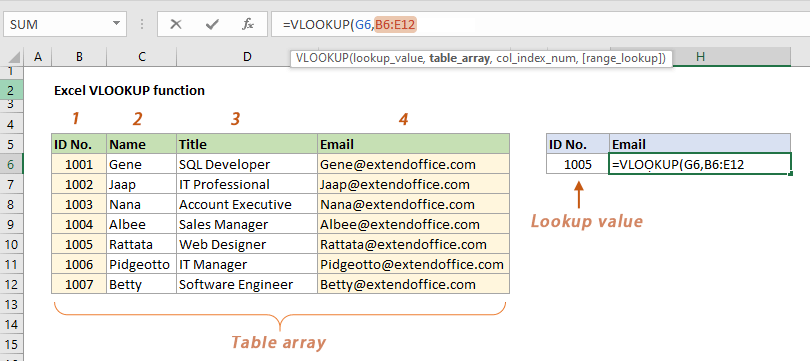This screenshot has width=810, height=361.
Task: Select cell containing 1001
Action: click(79, 164)
